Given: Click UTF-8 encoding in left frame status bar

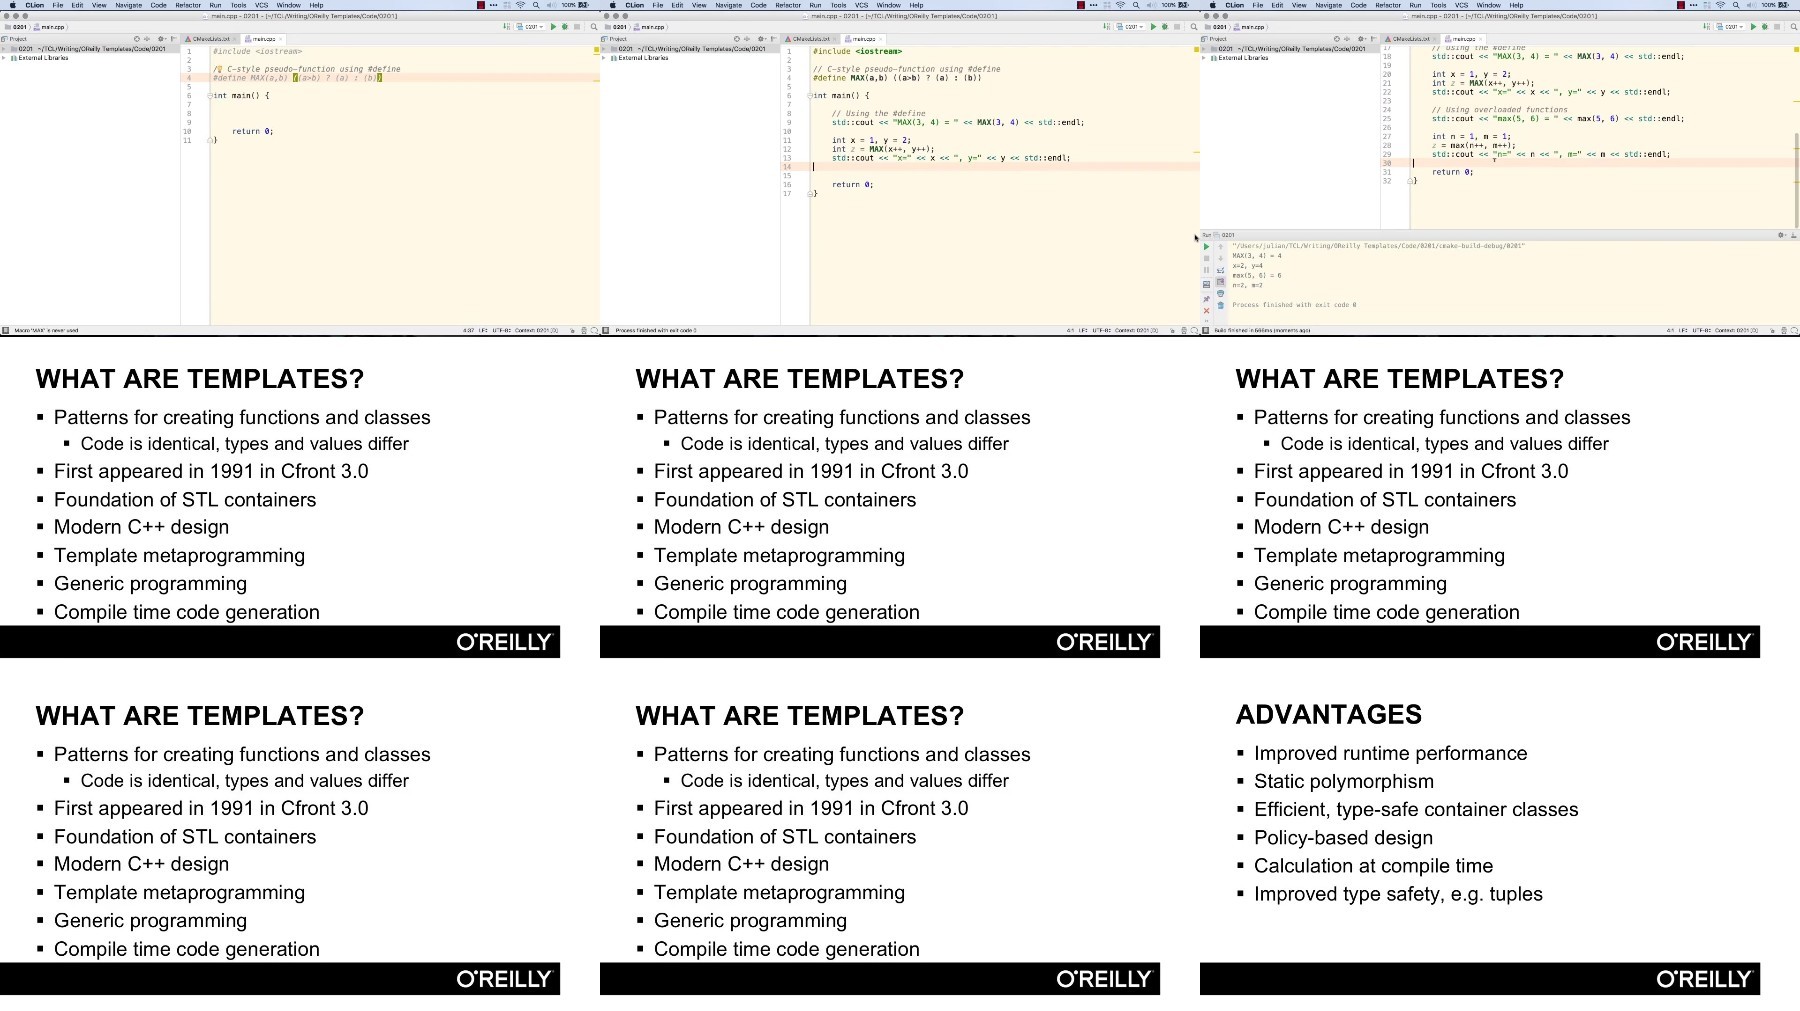Looking at the screenshot, I should point(502,330).
